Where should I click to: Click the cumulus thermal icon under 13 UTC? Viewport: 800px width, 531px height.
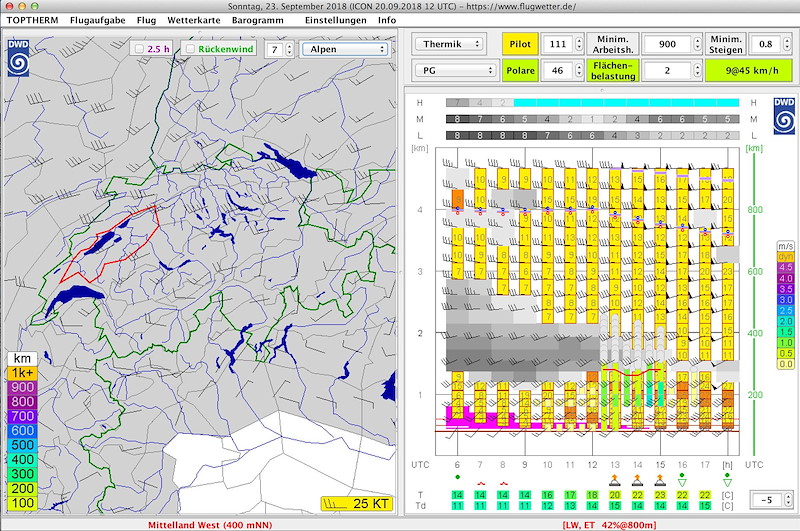(615, 480)
